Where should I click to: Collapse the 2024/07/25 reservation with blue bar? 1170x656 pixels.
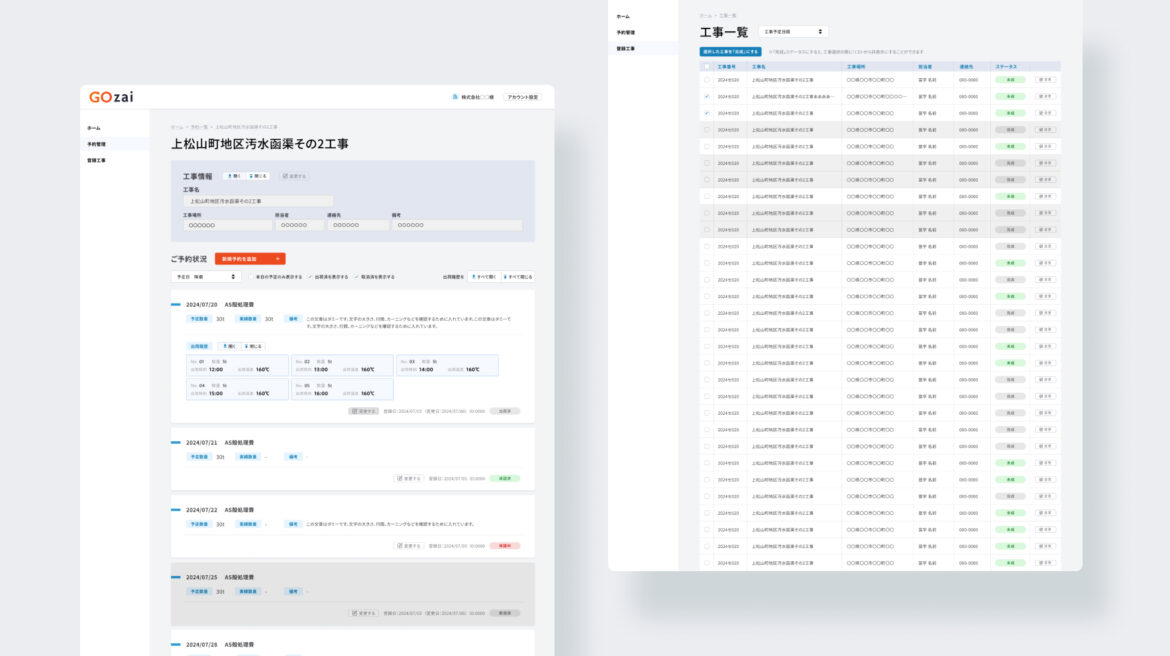tap(176, 577)
